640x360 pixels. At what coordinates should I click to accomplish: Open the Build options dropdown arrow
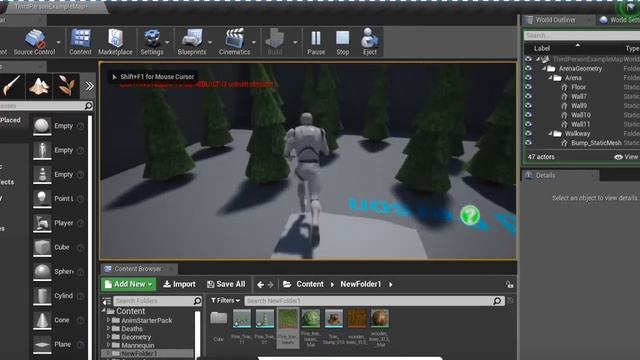click(295, 42)
